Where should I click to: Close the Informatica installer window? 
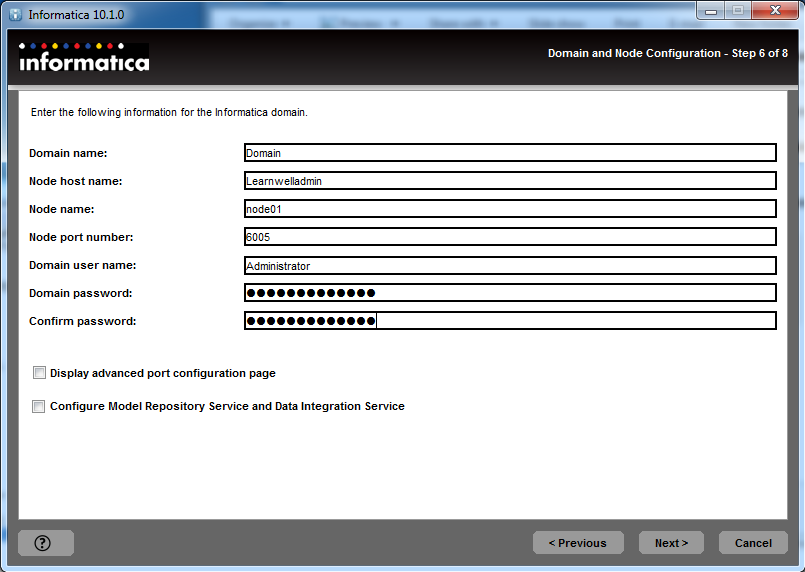[776, 10]
